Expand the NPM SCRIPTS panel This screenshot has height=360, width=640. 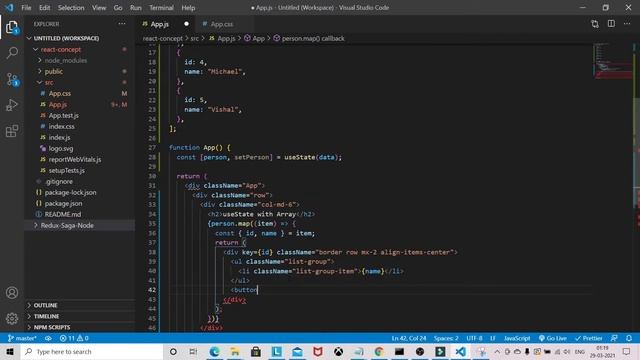[x=80, y=327]
